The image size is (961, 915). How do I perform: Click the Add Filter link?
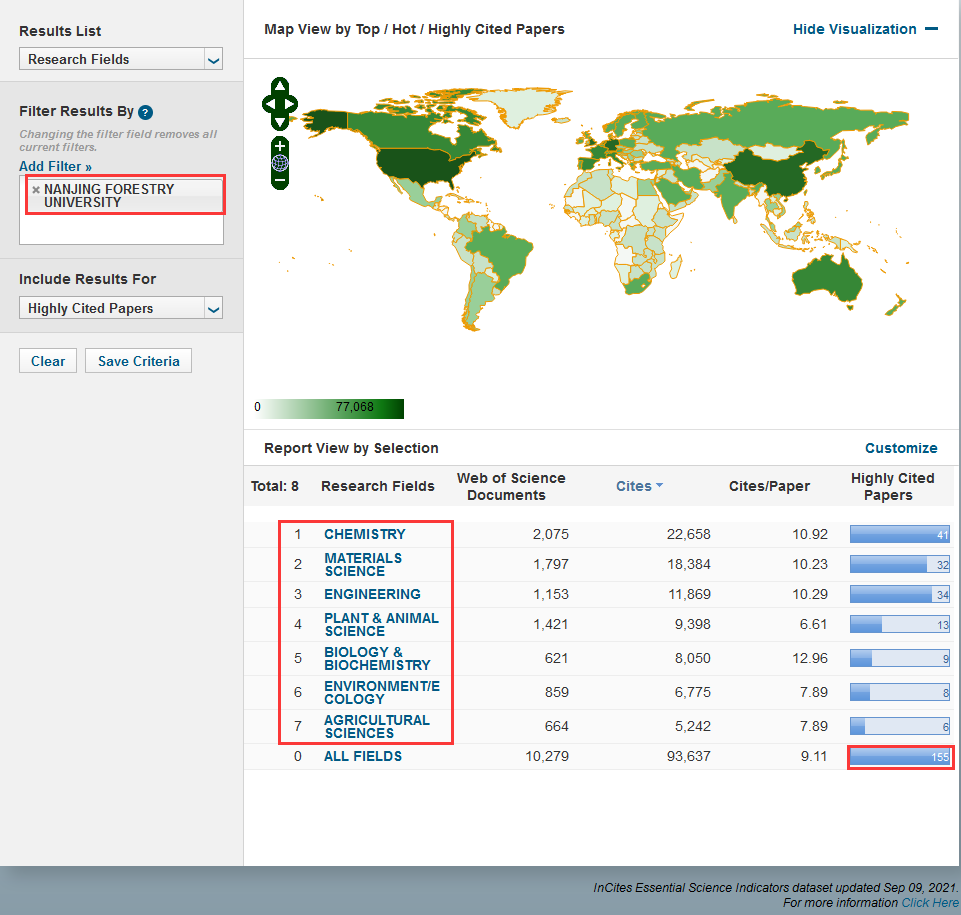55,166
